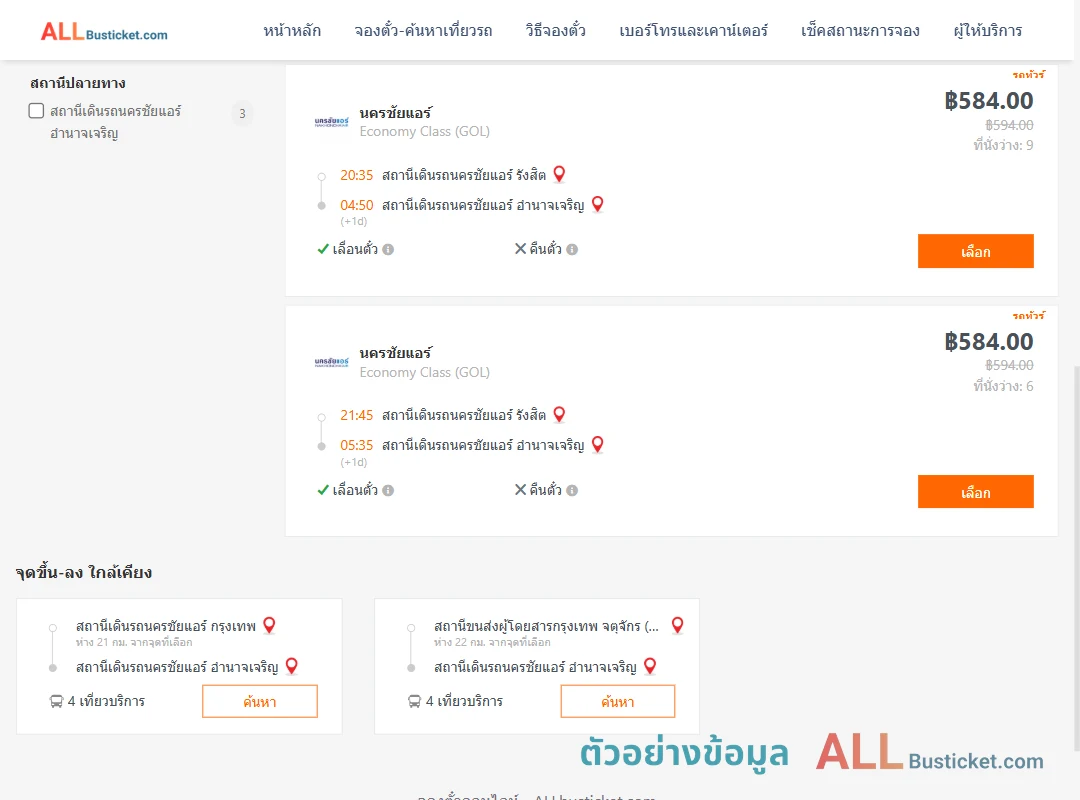Click รถทัวร์ tag on 21:45 trip card
Viewport: 1080px width, 800px height.
tap(1028, 316)
